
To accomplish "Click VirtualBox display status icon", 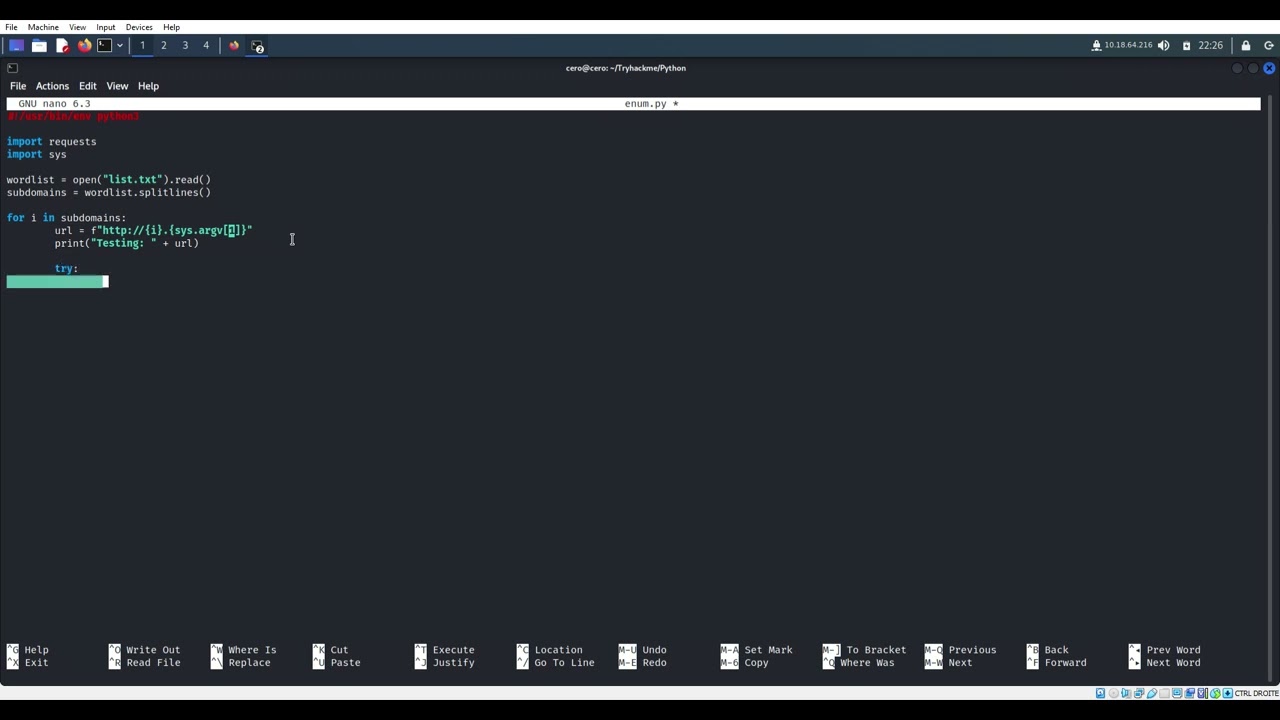I will pos(1177,693).
